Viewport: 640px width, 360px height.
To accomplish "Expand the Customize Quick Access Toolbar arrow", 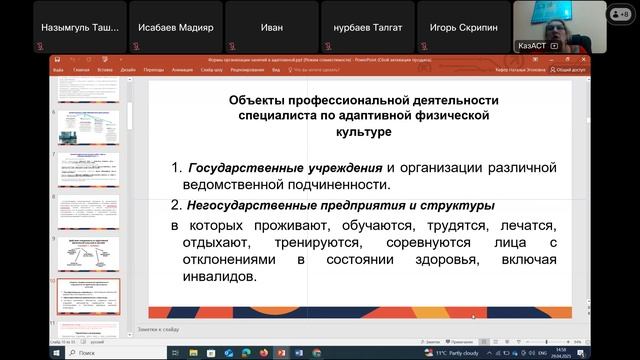I will (121, 60).
